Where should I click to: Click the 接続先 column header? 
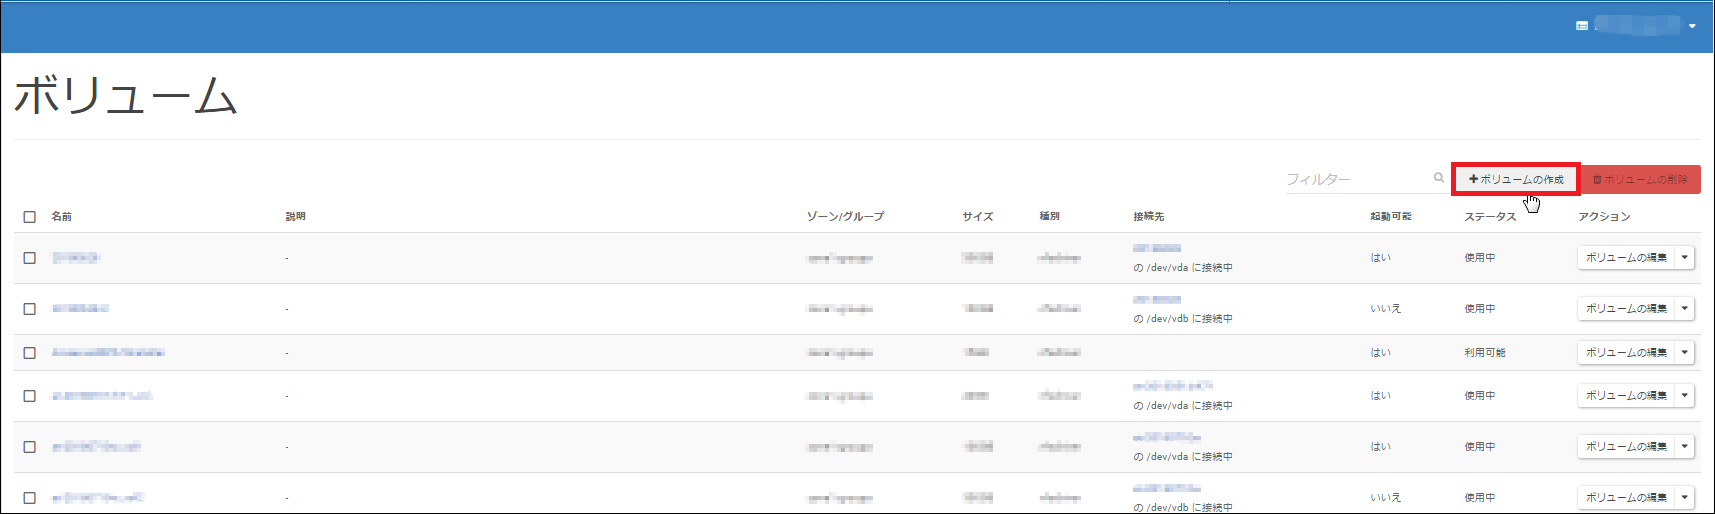(x=1149, y=217)
